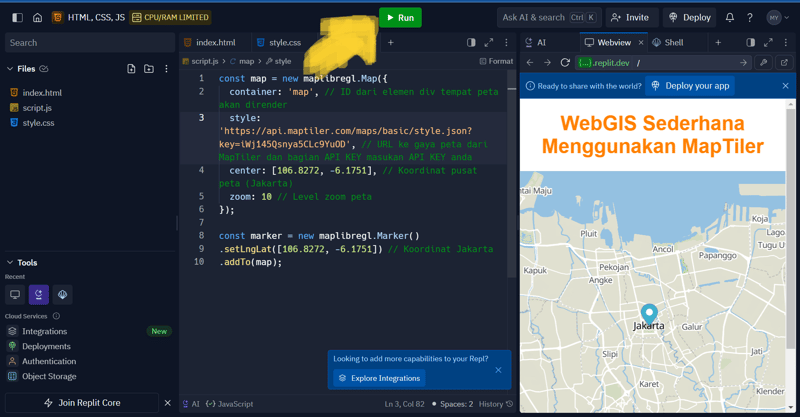Format the code with Format button
The image size is (800, 417).
click(496, 61)
